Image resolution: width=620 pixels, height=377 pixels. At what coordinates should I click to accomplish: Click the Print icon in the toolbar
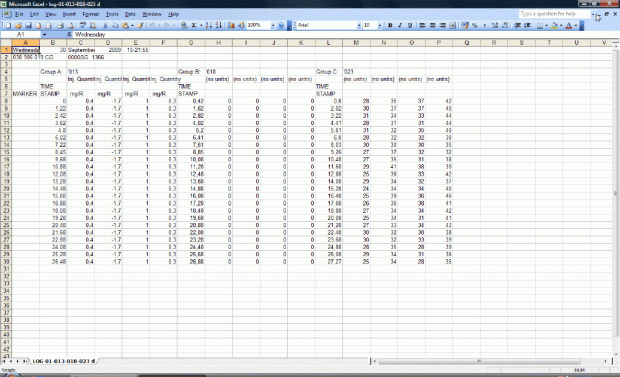[60, 25]
